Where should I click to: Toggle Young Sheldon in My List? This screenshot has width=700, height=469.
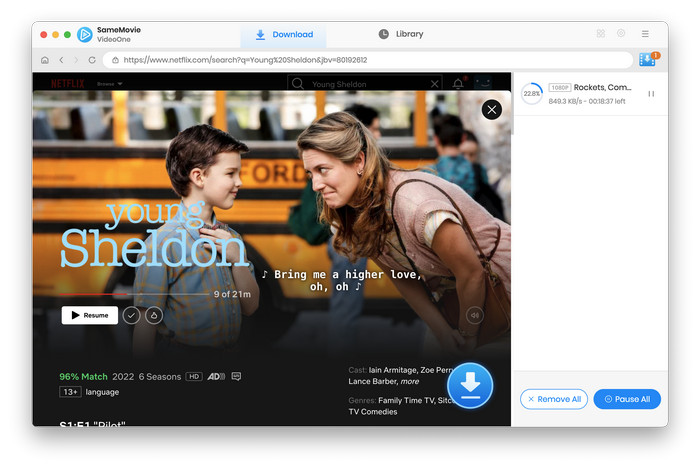[132, 315]
